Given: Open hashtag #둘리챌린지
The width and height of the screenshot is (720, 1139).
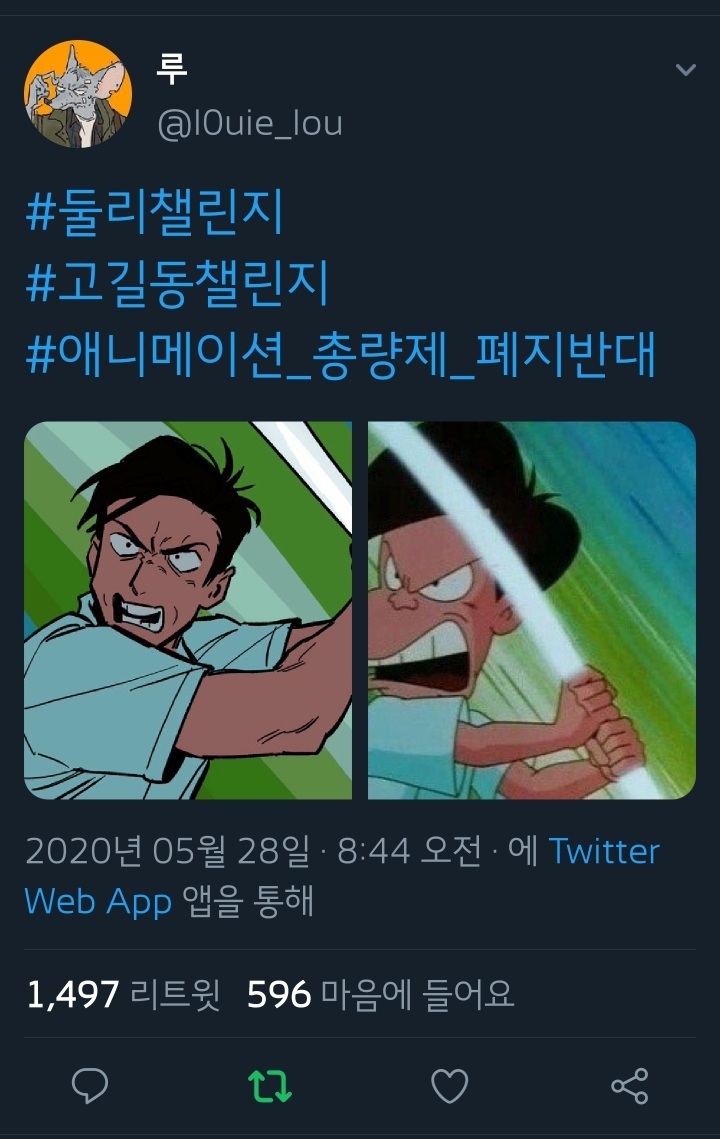Looking at the screenshot, I should pos(154,212).
